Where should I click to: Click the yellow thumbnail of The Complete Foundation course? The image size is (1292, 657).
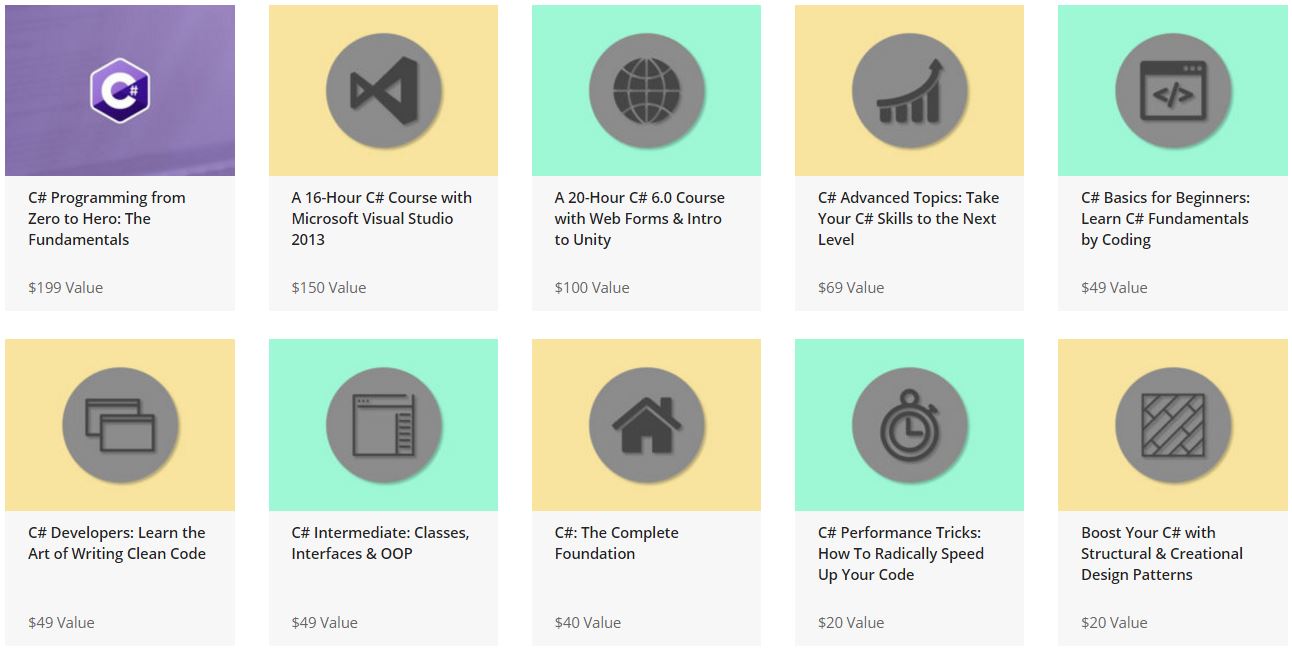[x=646, y=424]
